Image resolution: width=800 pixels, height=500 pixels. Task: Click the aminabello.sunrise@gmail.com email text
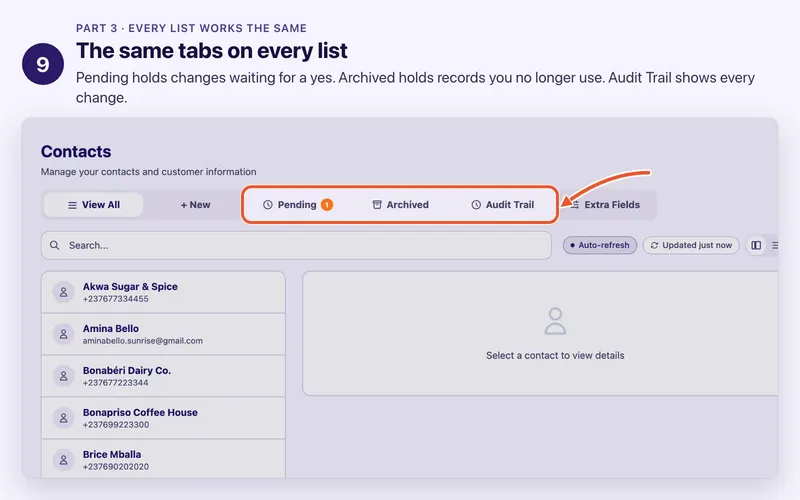[143, 341]
